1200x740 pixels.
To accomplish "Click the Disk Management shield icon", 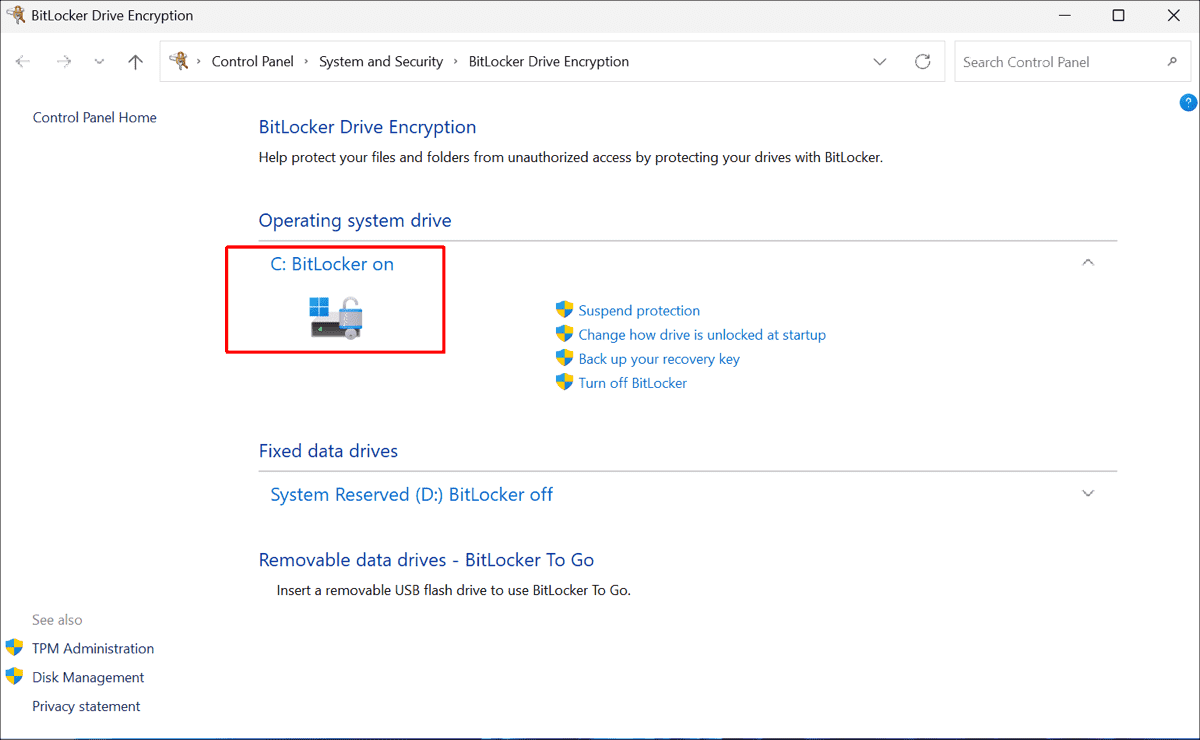I will [x=14, y=677].
